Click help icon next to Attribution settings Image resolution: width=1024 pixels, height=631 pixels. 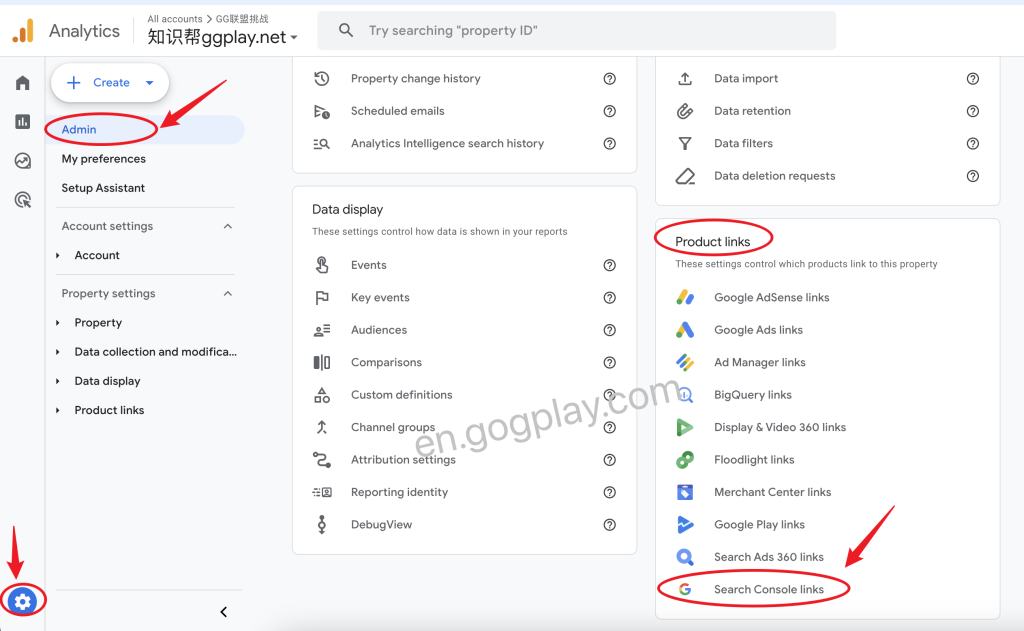click(x=609, y=460)
